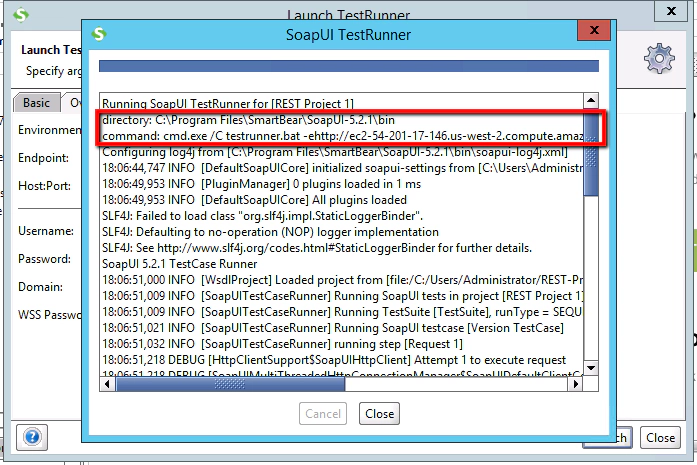The image size is (697, 465).
Task: Select the 'command: cmd.exe /C testrunner.bat' line
Action: coord(342,136)
